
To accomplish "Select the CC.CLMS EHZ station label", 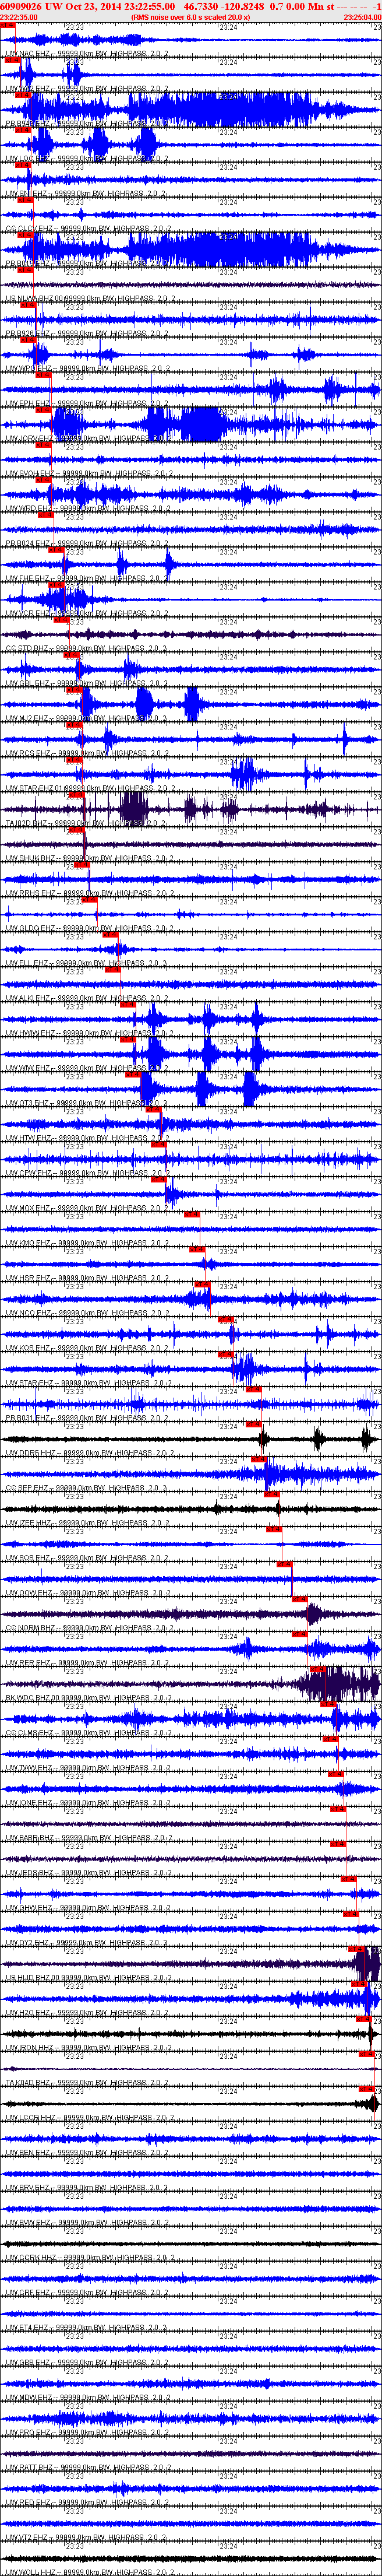I will click(90, 1733).
